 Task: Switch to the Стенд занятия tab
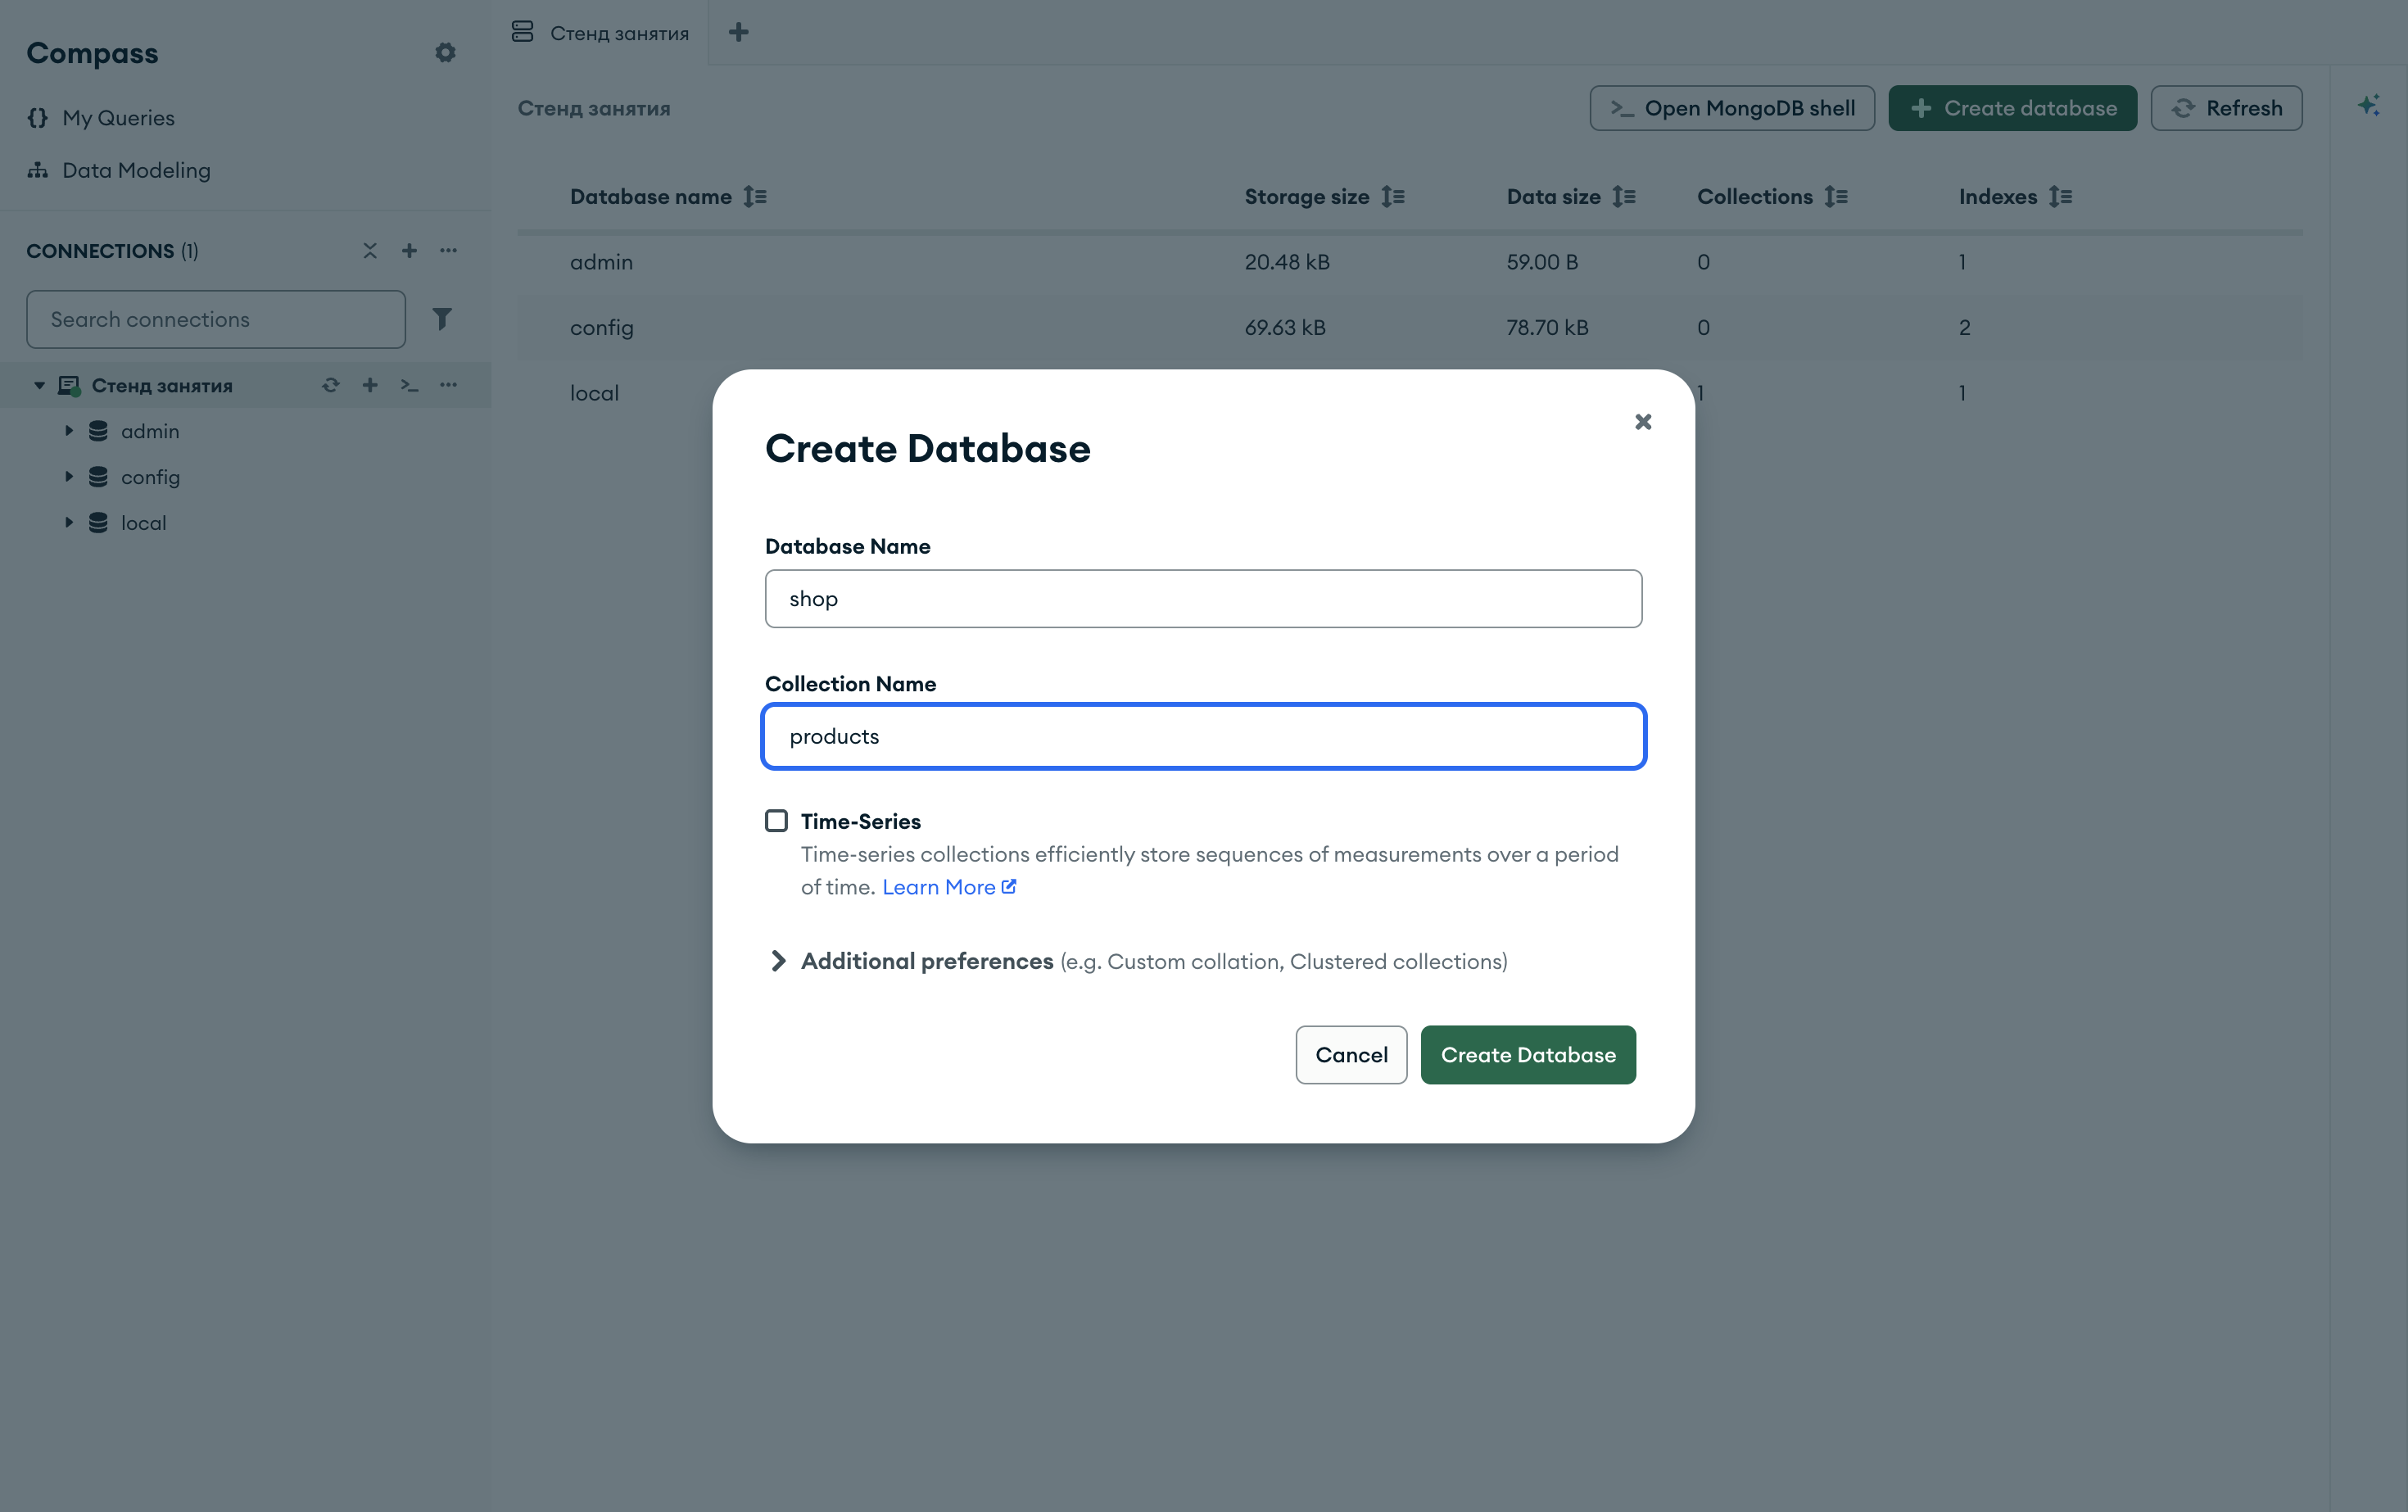600,33
